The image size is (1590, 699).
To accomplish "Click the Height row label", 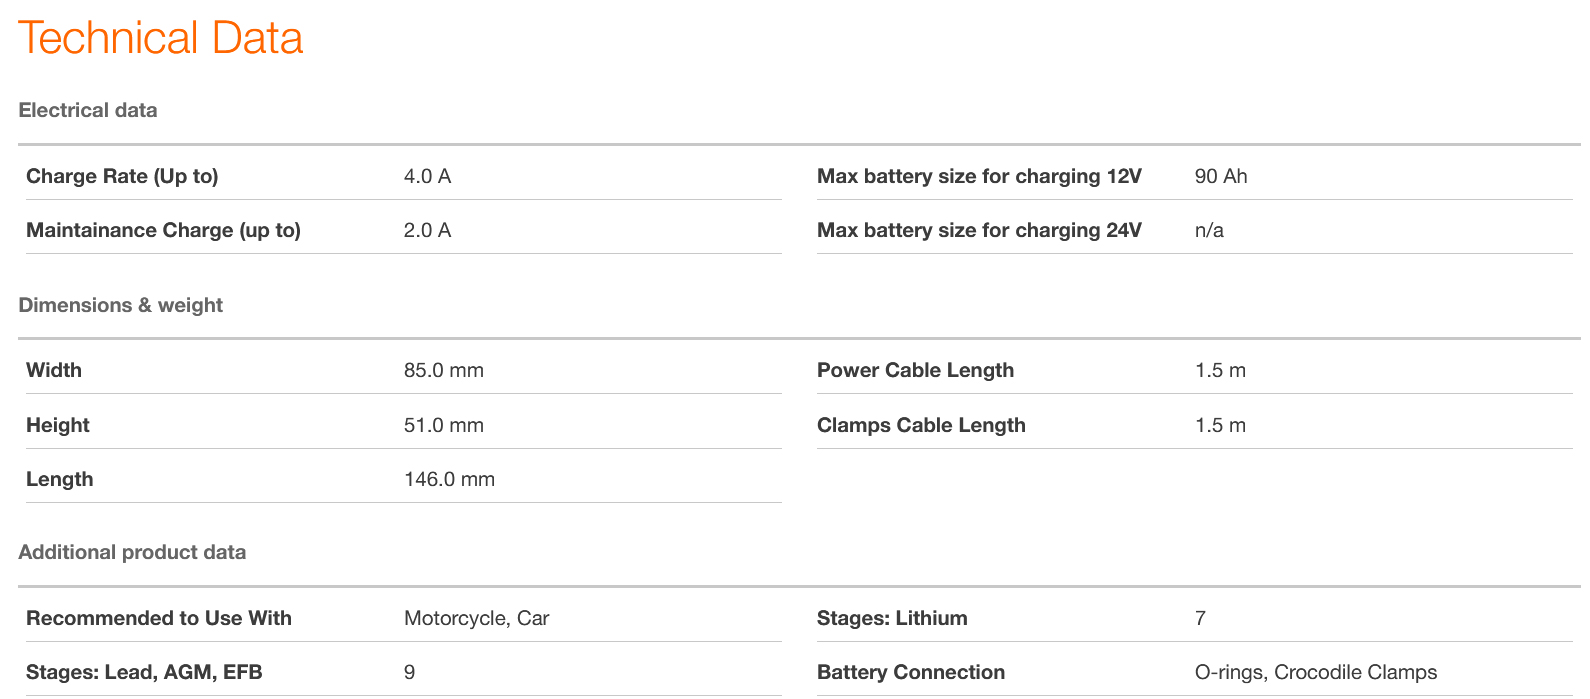I will (x=58, y=425).
